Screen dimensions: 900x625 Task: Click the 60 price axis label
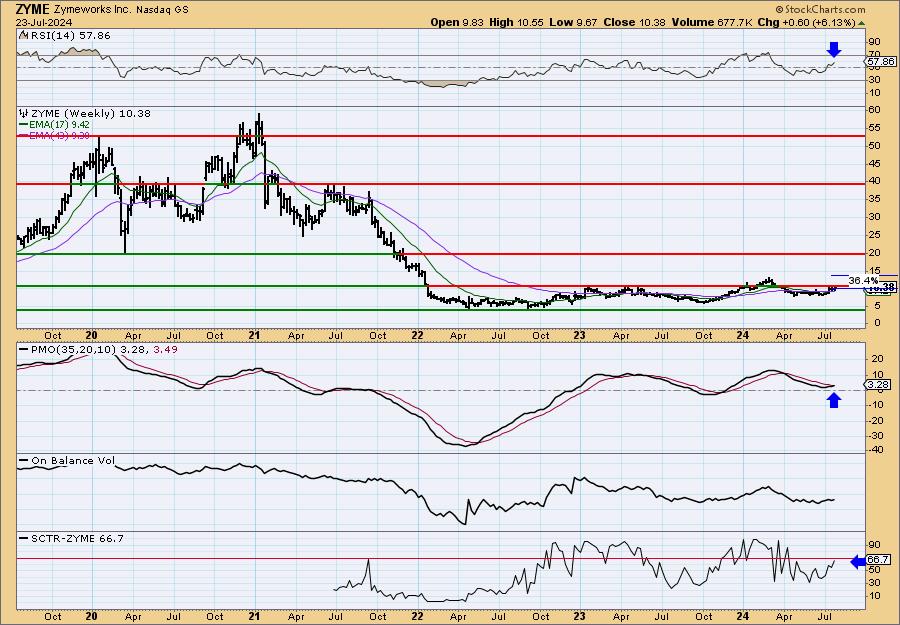(x=874, y=110)
